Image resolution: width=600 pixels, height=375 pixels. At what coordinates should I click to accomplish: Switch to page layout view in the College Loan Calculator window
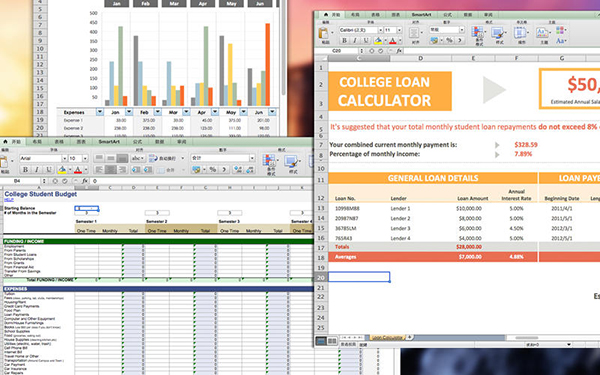click(332, 341)
